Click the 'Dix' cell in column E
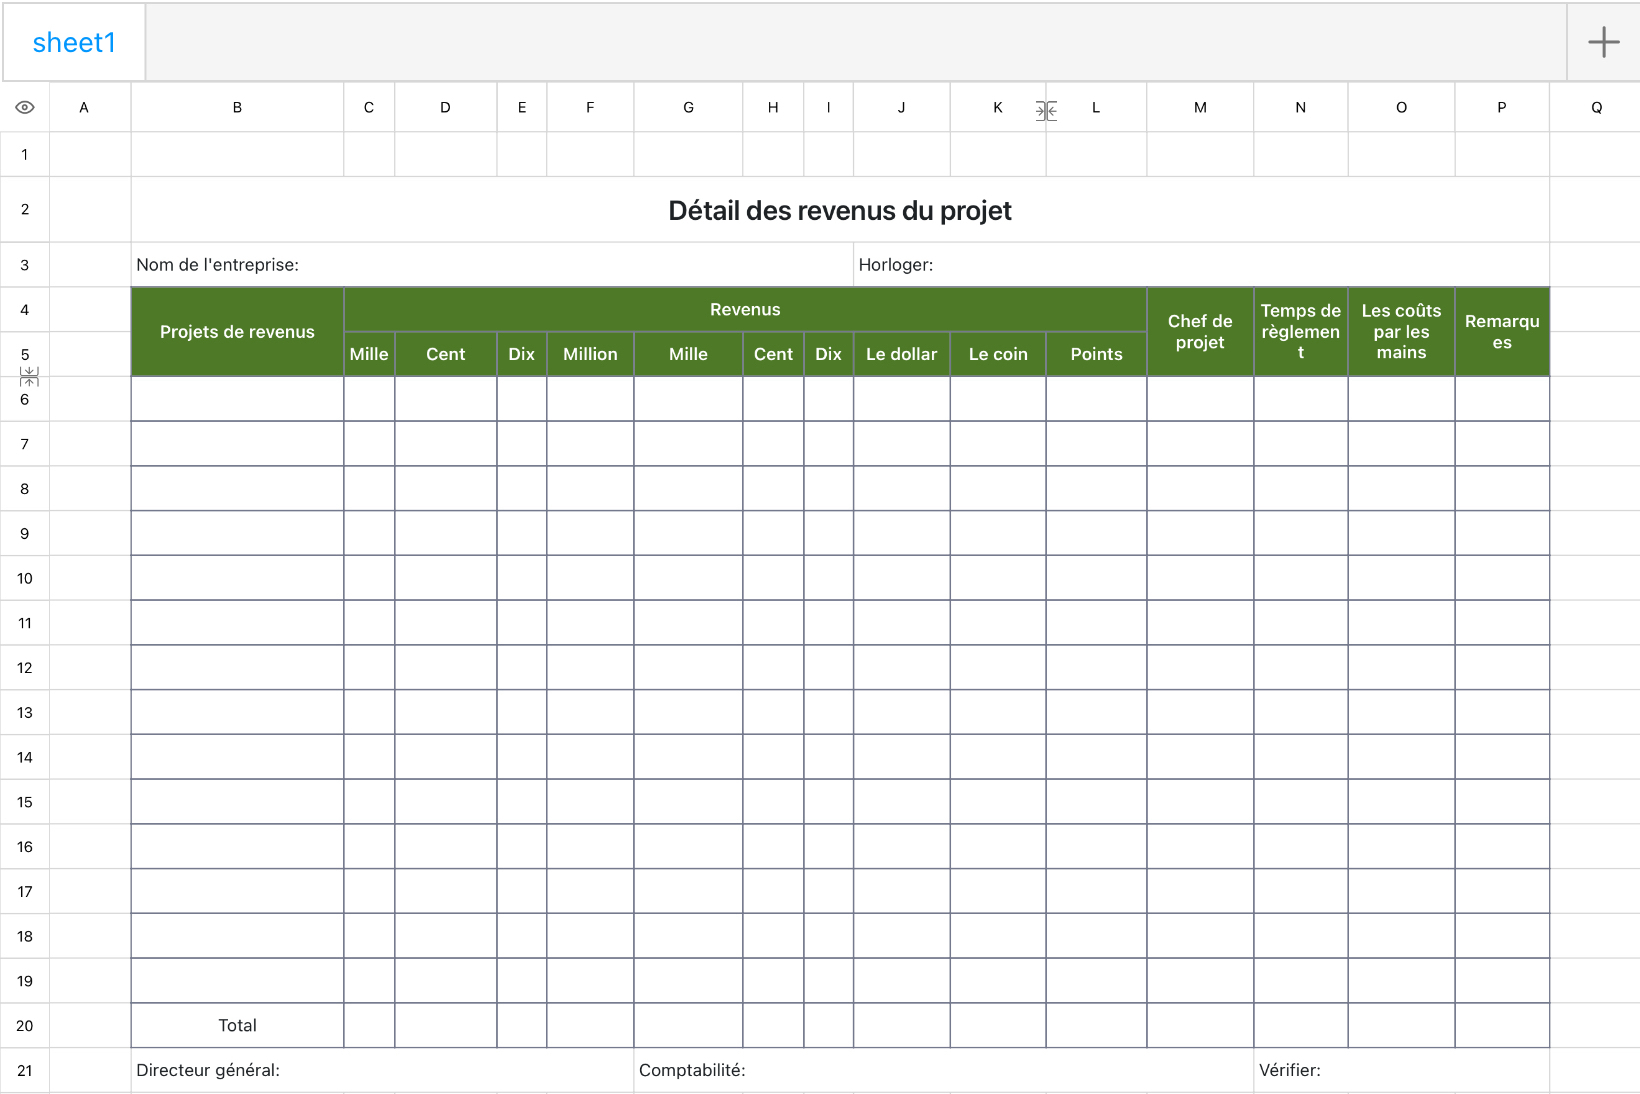Image resolution: width=1640 pixels, height=1094 pixels. pos(521,354)
